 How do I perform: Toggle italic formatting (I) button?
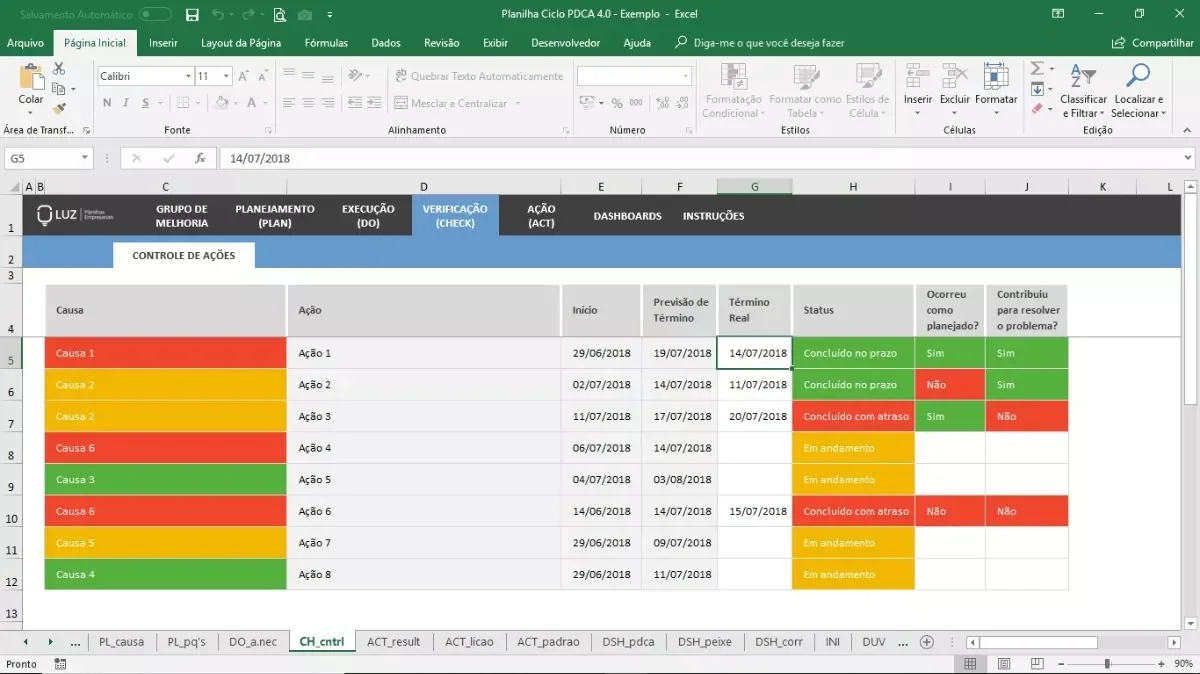point(126,103)
